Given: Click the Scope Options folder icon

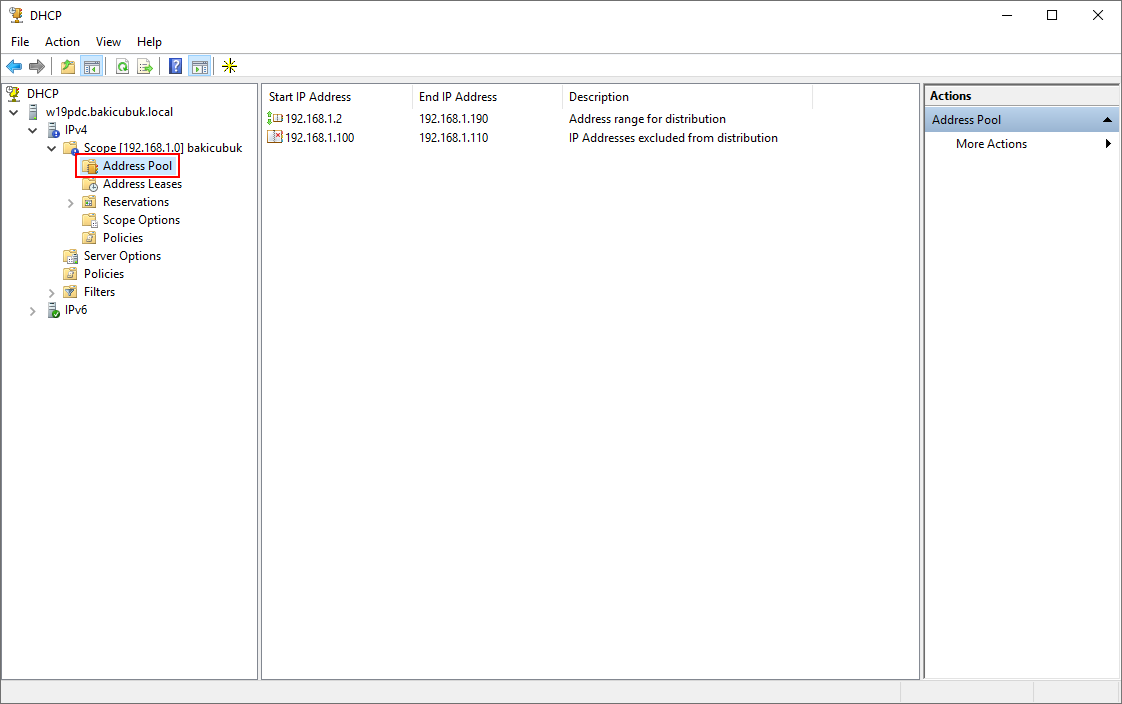Looking at the screenshot, I should (x=90, y=220).
